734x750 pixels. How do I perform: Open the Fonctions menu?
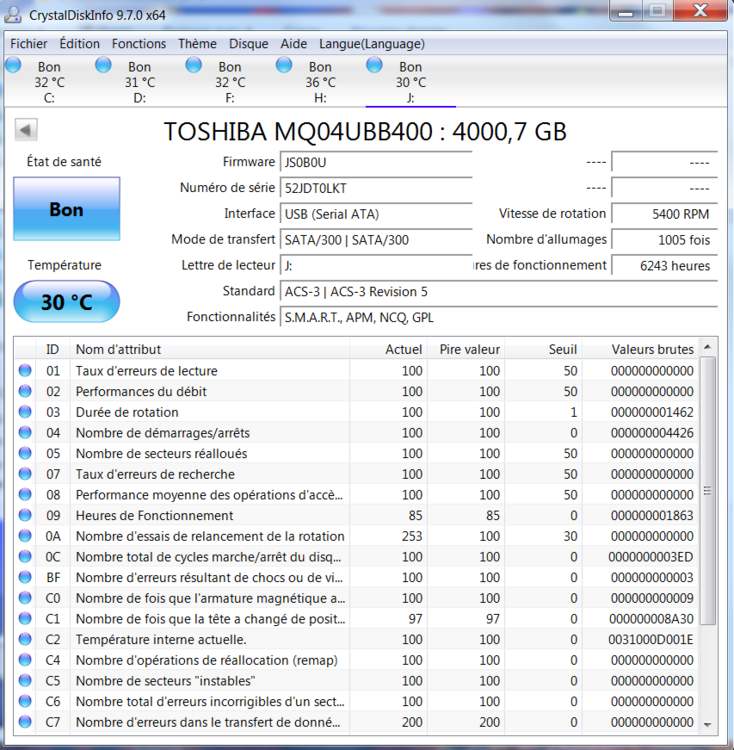click(x=139, y=44)
